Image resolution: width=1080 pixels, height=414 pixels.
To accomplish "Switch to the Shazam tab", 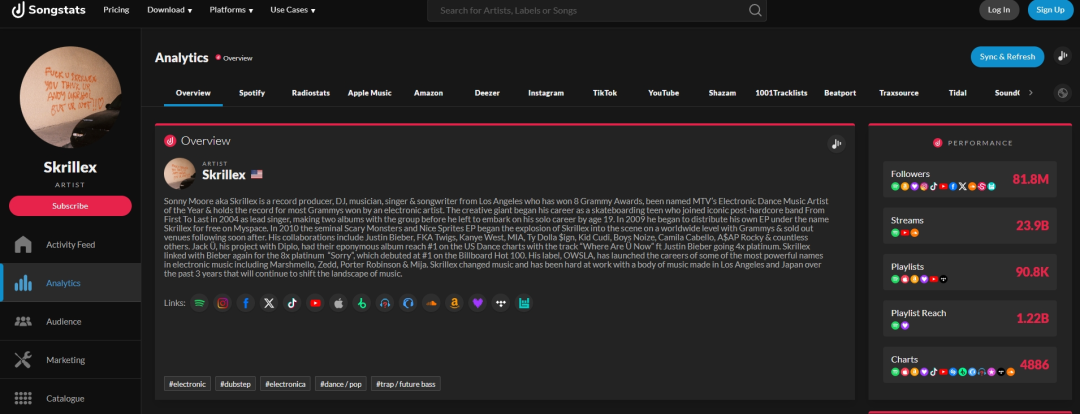I will point(723,93).
